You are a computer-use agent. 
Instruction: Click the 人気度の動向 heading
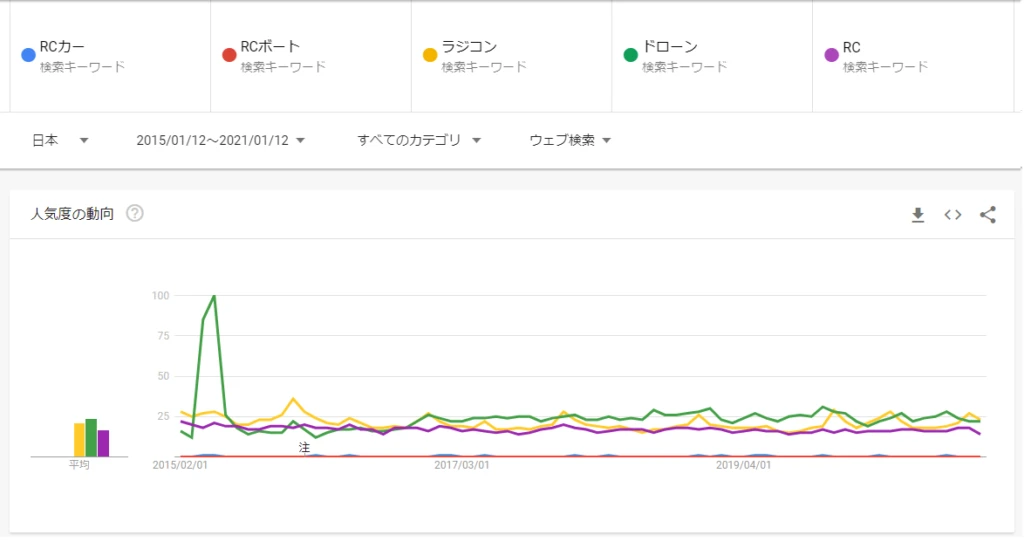coord(72,214)
